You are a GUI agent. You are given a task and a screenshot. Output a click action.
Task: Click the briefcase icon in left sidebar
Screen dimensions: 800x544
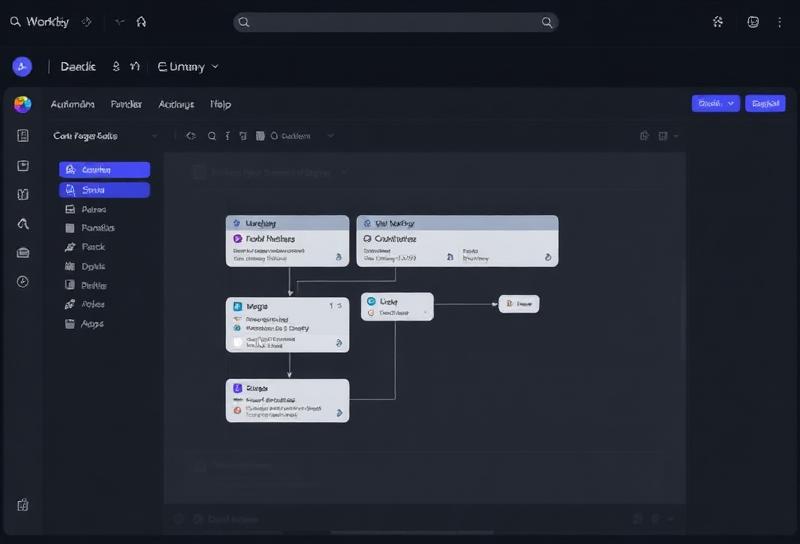click(x=23, y=253)
